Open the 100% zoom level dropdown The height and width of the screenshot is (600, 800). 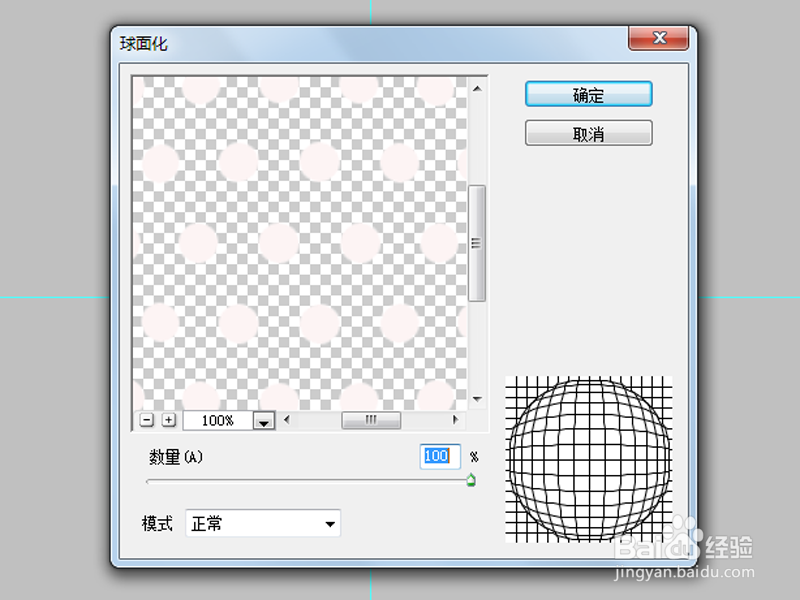(x=264, y=421)
